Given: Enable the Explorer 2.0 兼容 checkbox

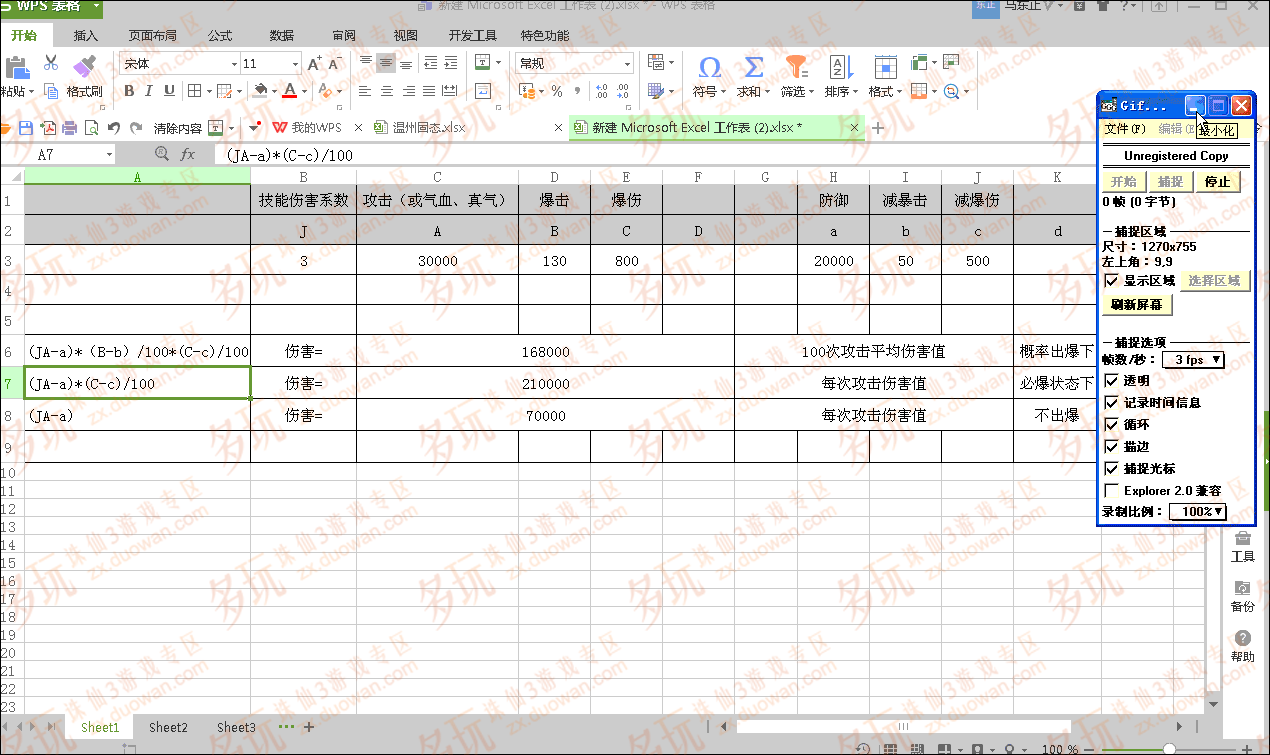Looking at the screenshot, I should point(1112,491).
